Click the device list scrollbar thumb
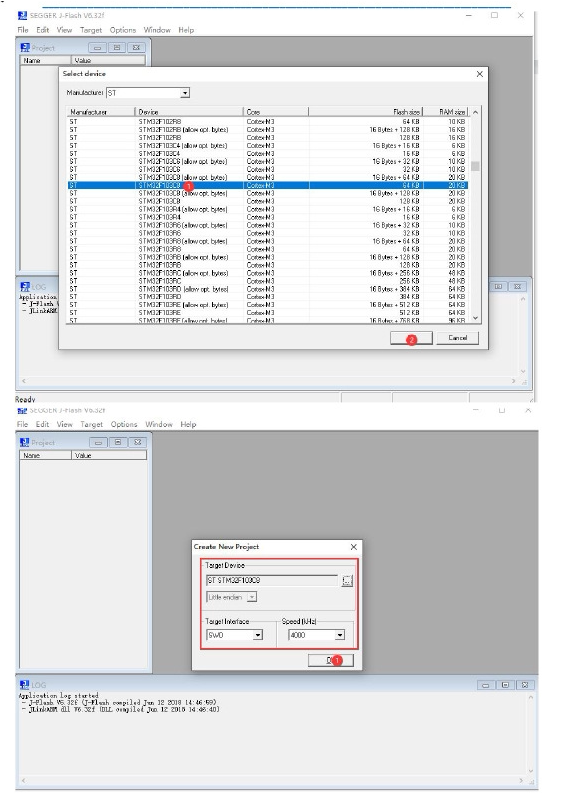The height and width of the screenshot is (797, 563). (x=475, y=166)
